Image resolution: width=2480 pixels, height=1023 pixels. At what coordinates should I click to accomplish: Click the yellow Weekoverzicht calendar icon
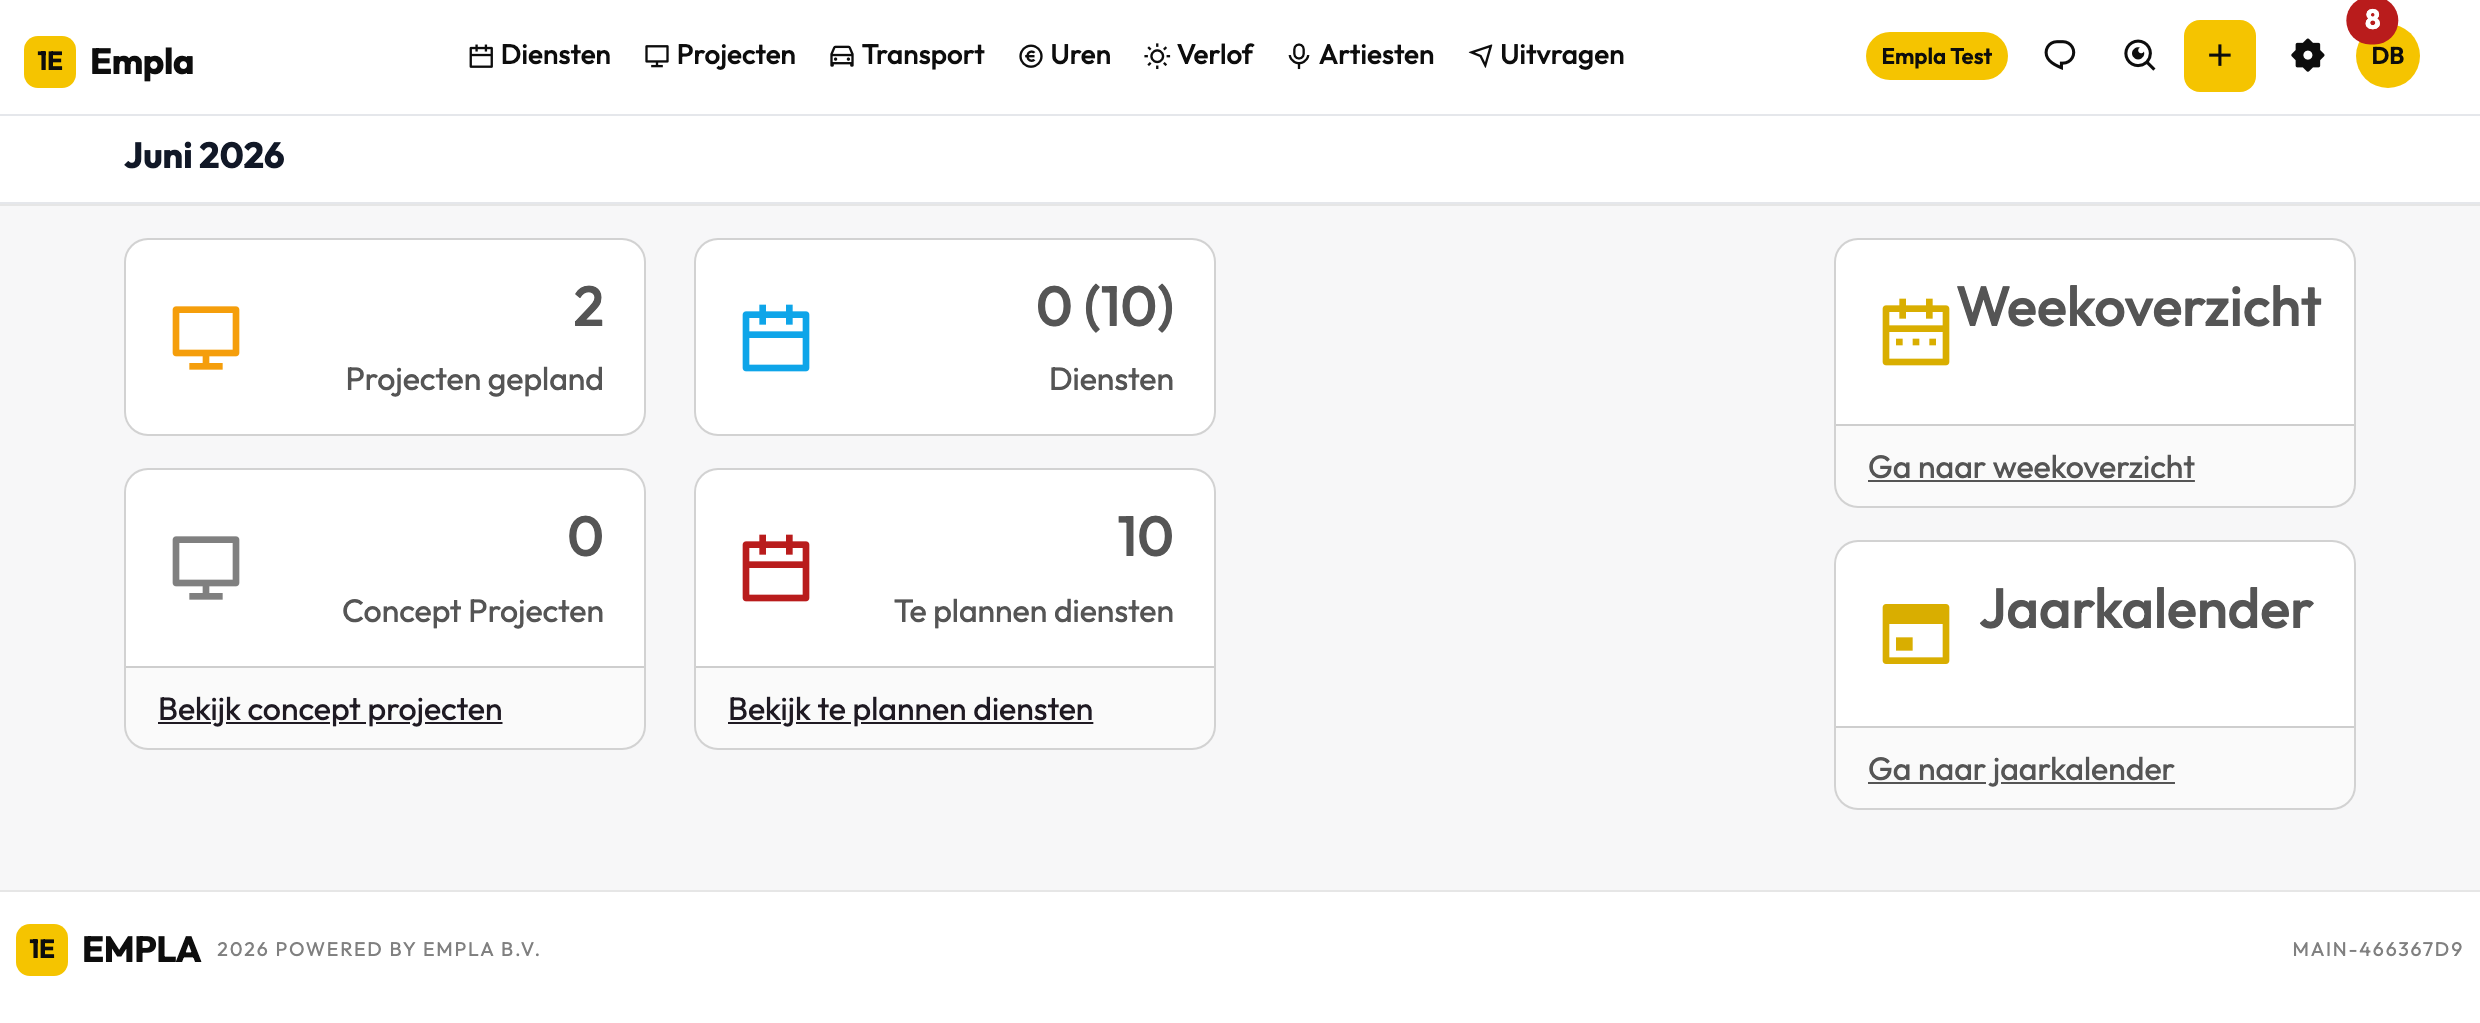[x=1916, y=332]
